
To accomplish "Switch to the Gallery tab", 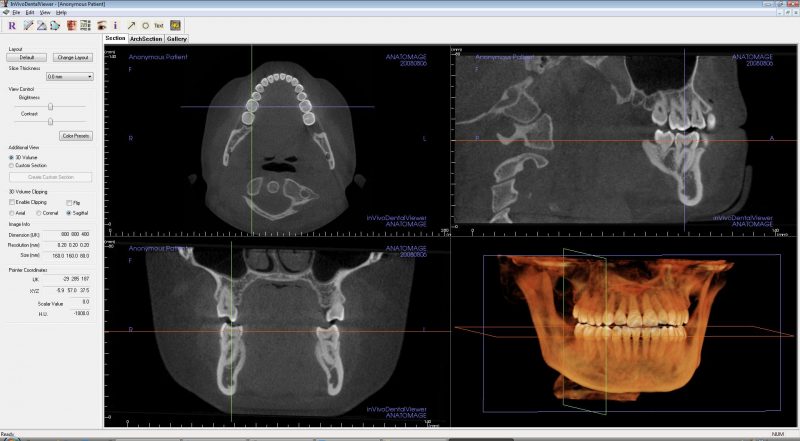I will (177, 39).
